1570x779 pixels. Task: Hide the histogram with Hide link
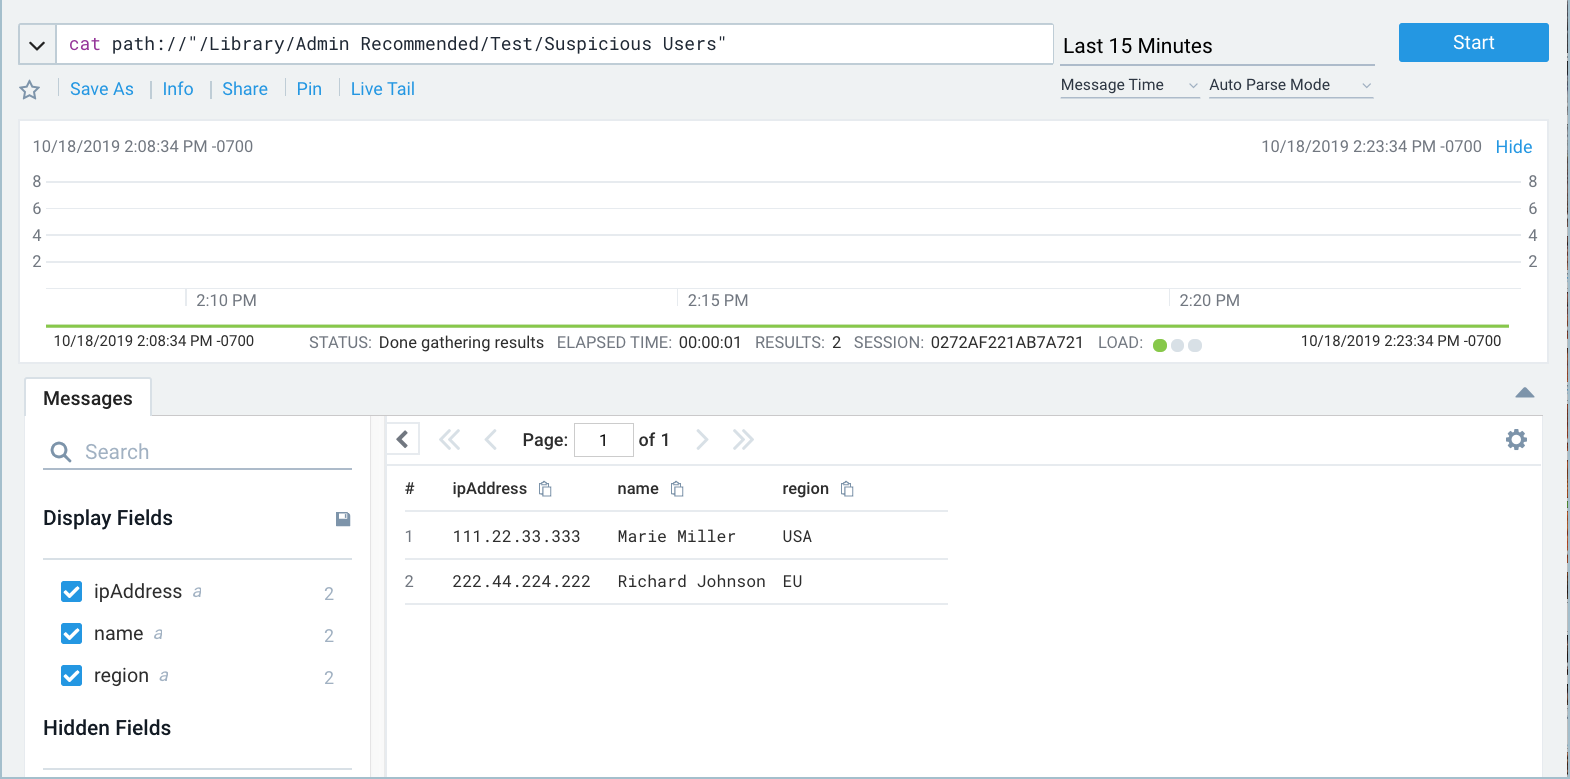click(x=1513, y=147)
